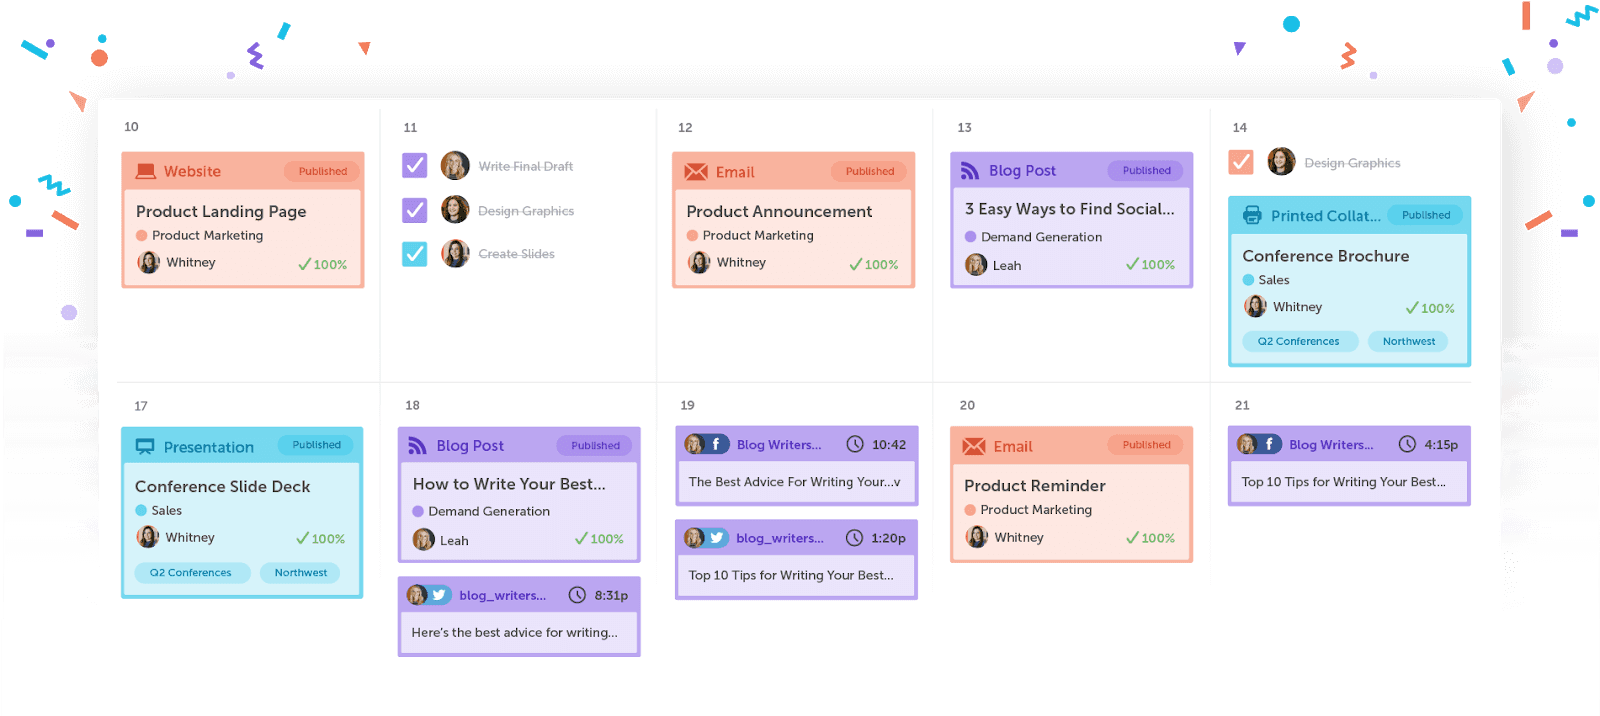Click the Facebook icon on the 10:42 post
1600x716 pixels.
715,444
